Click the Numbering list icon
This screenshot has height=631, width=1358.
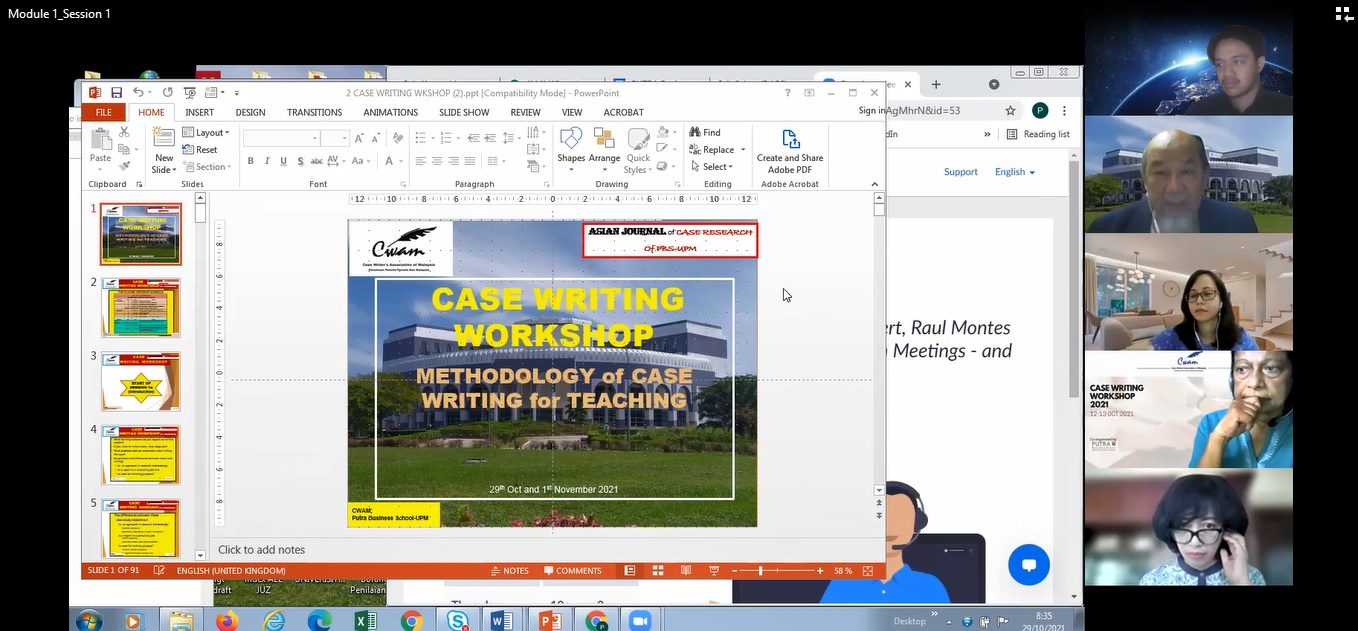448,138
